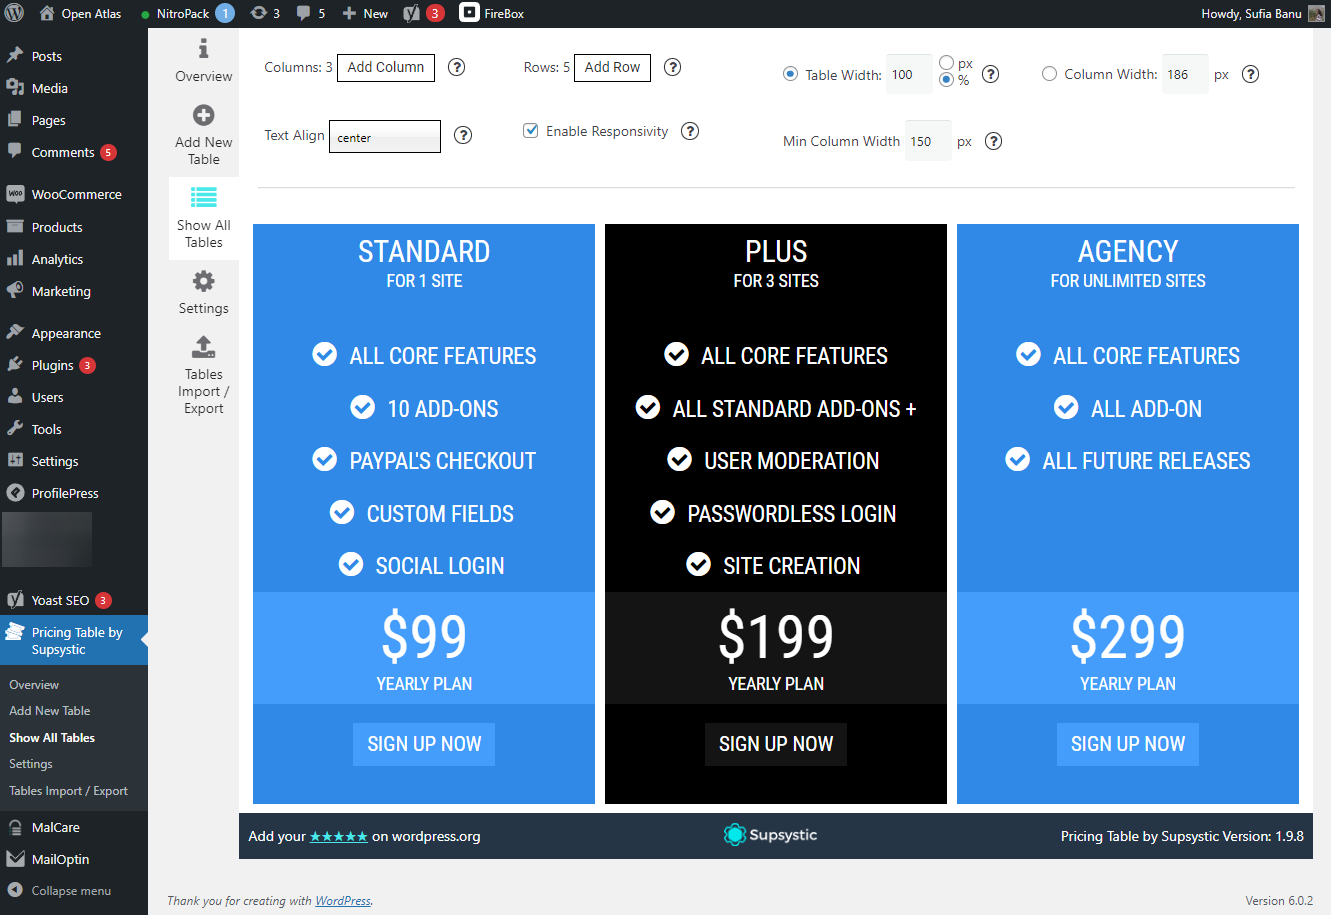
Task: Click the help icon beside Min Column Width
Action: 994,141
